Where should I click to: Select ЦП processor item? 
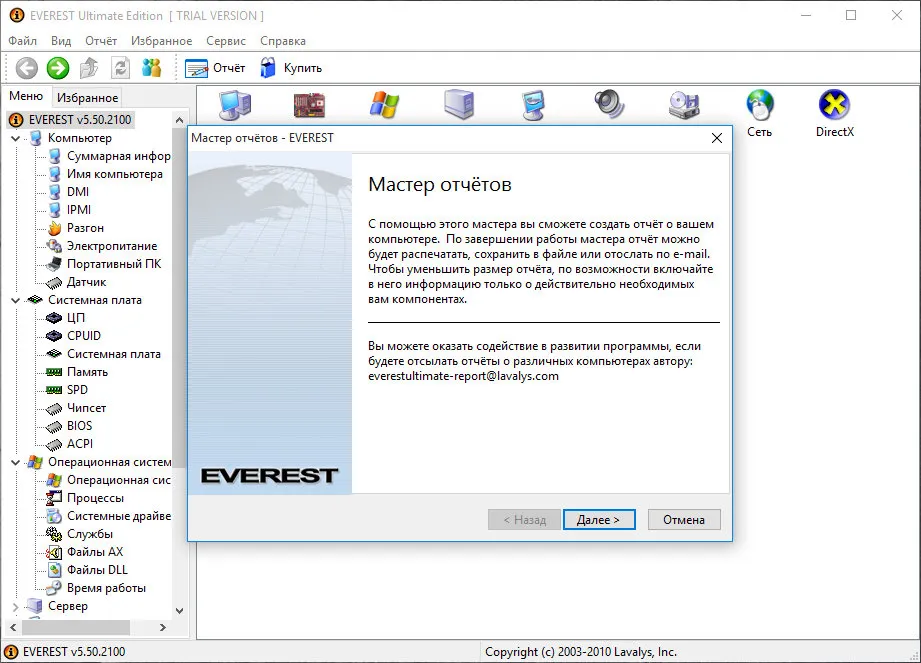click(x=66, y=318)
